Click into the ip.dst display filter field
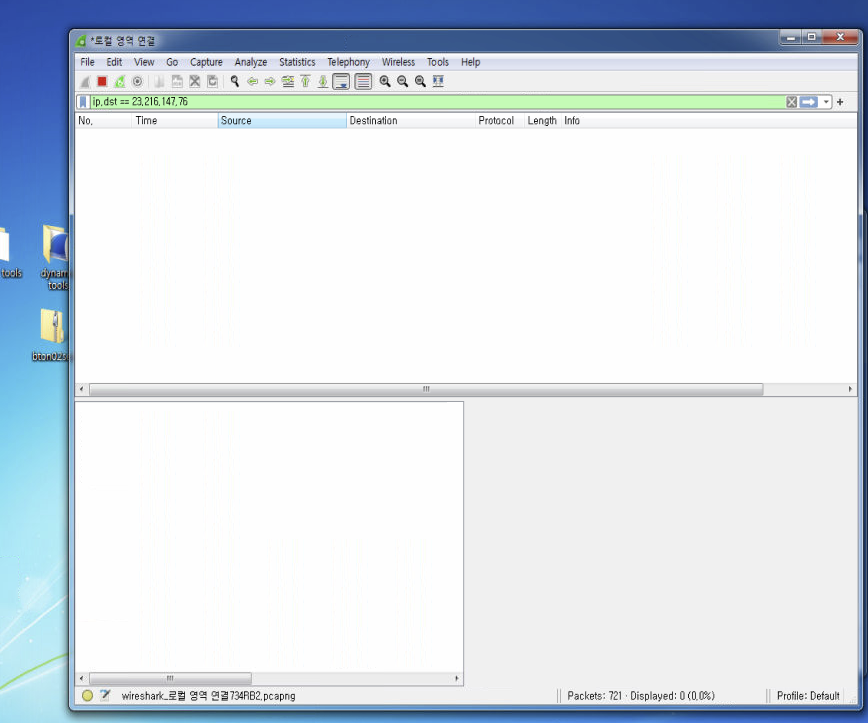 click(437, 102)
